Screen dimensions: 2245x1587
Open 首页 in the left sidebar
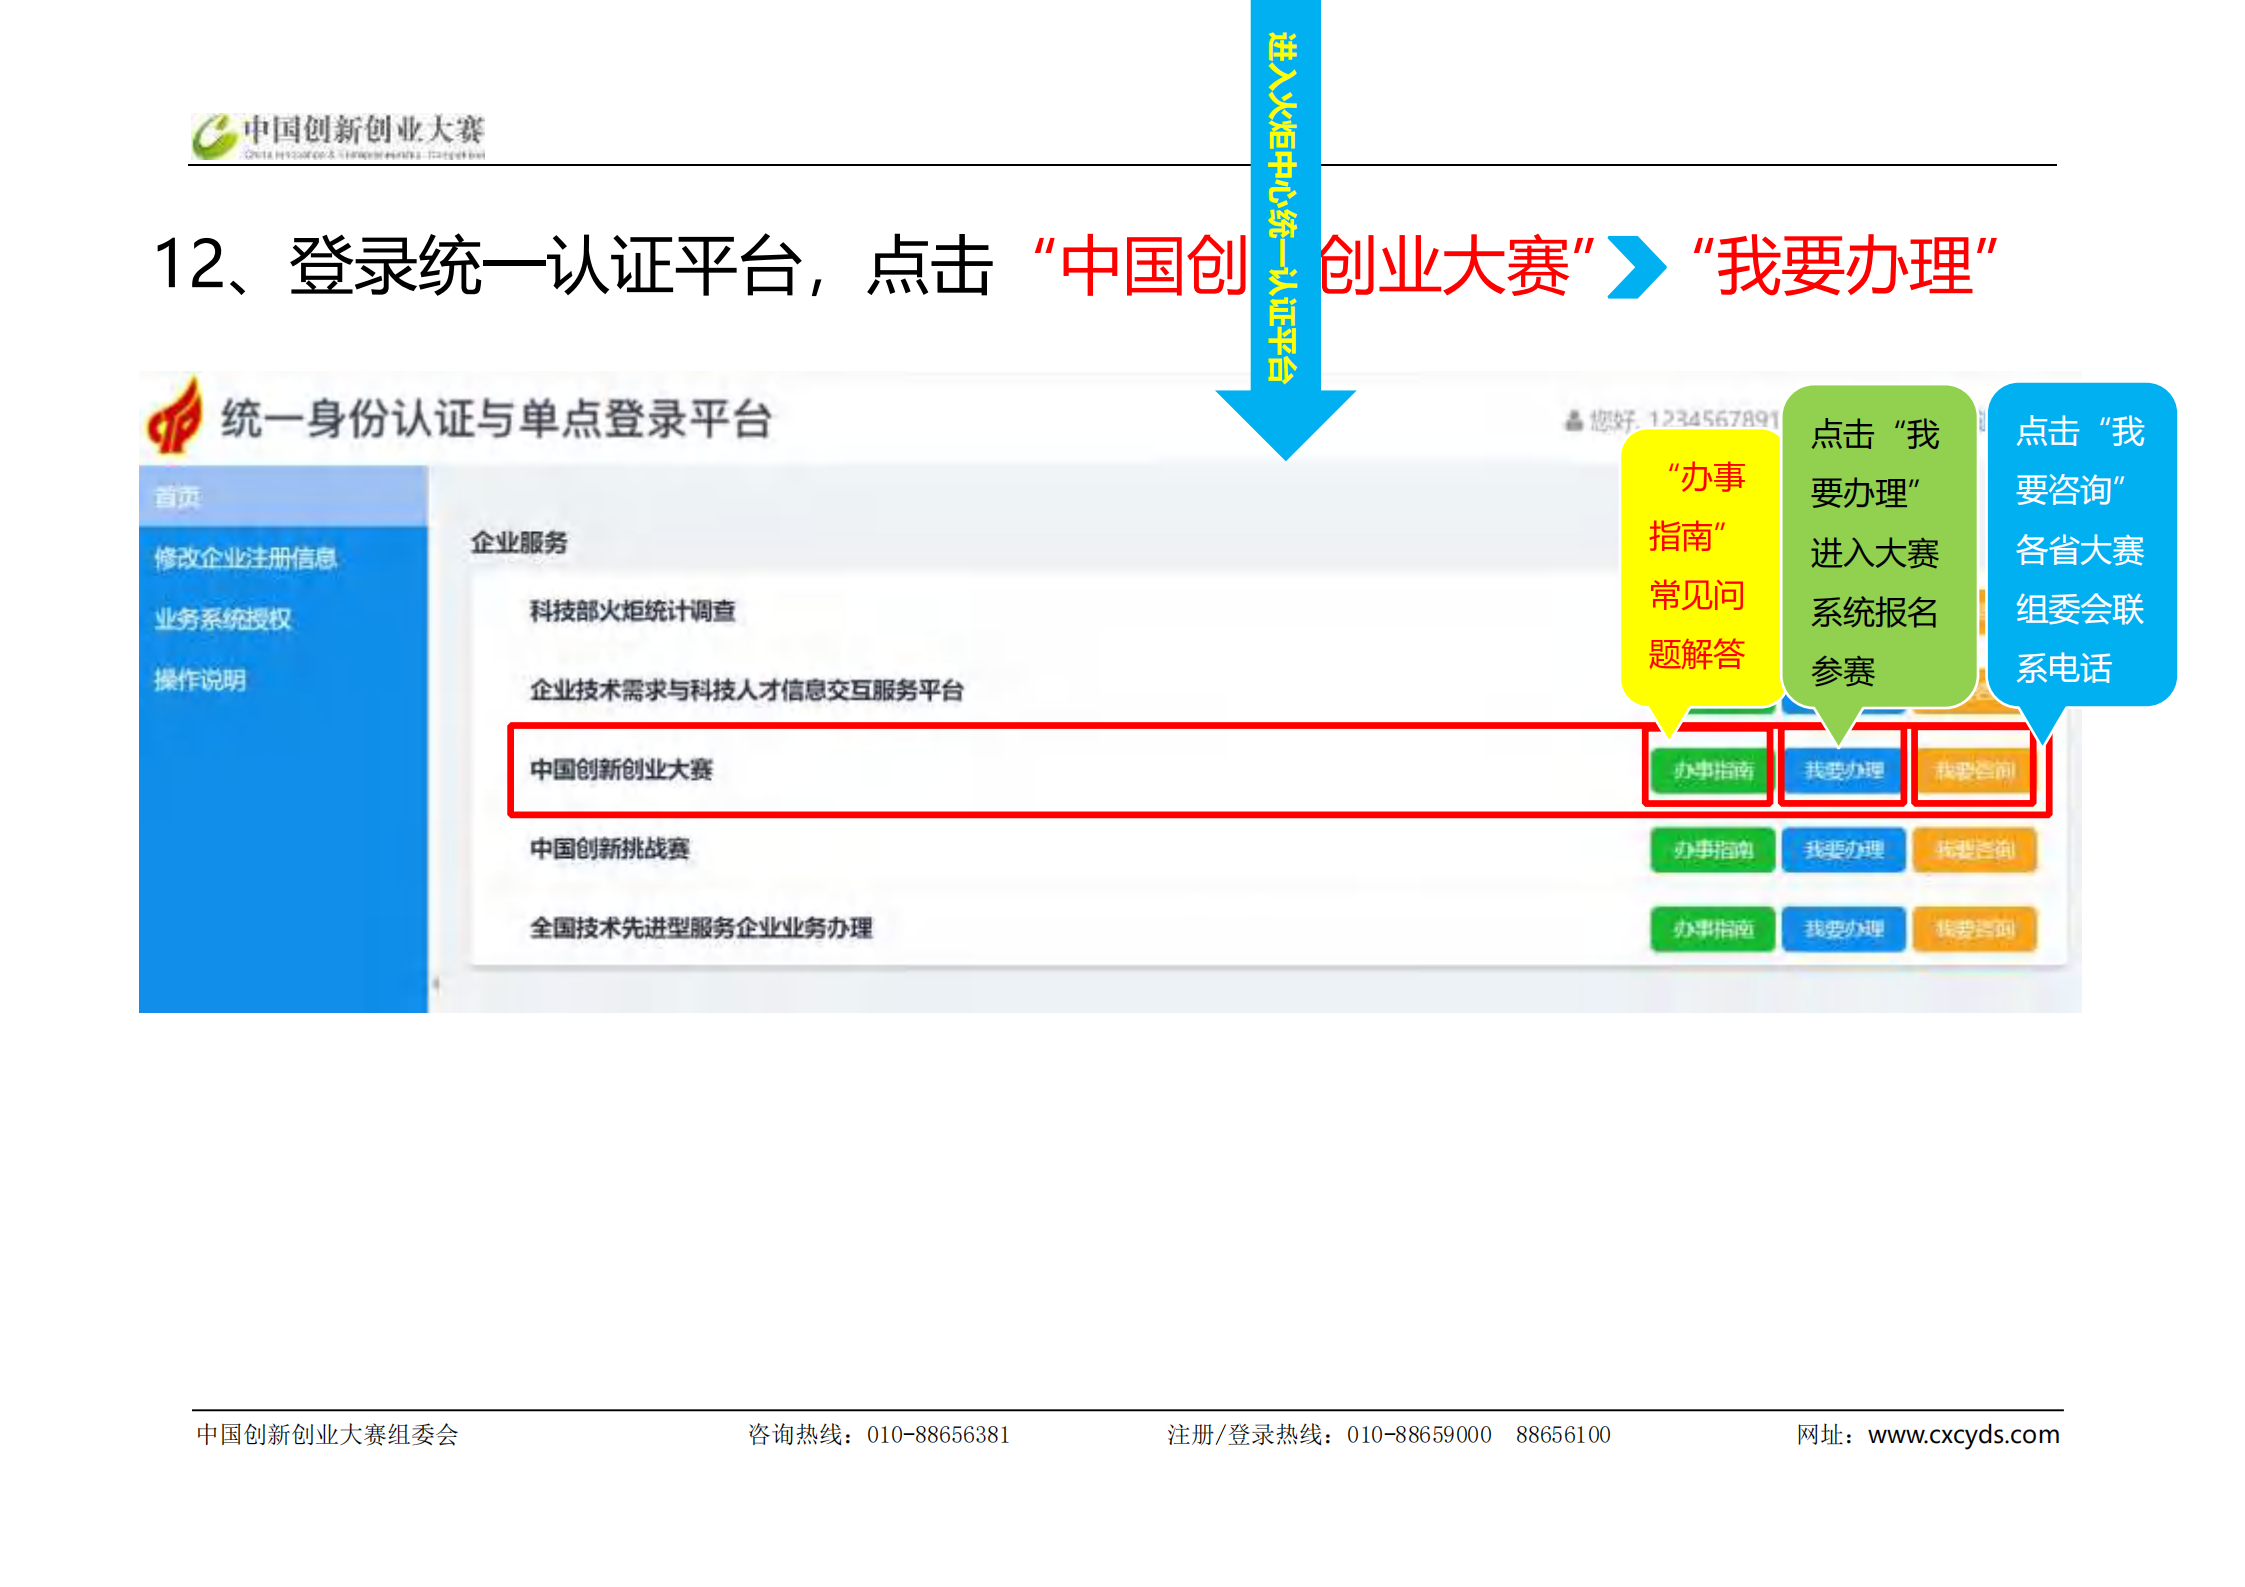click(x=178, y=497)
